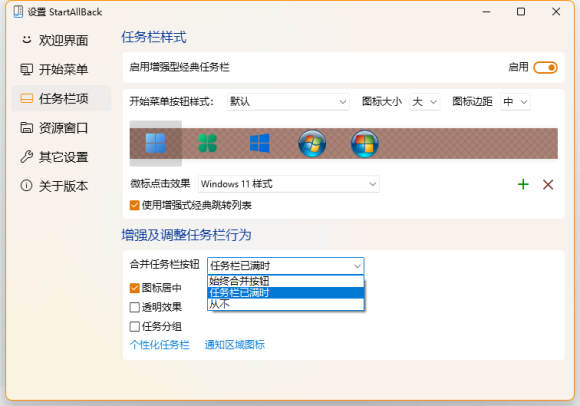Pick the blue Windows 10 logo icon
This screenshot has height=406, width=580.
(x=260, y=143)
